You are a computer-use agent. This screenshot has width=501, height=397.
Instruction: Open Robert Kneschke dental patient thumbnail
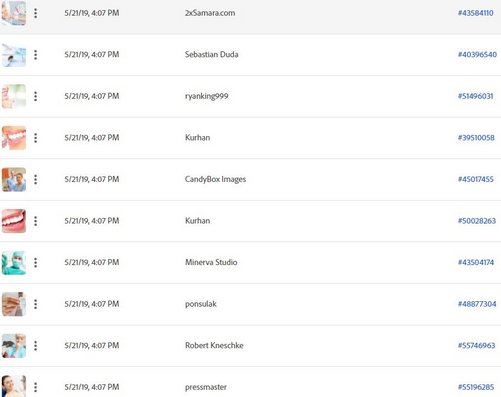pos(14,346)
